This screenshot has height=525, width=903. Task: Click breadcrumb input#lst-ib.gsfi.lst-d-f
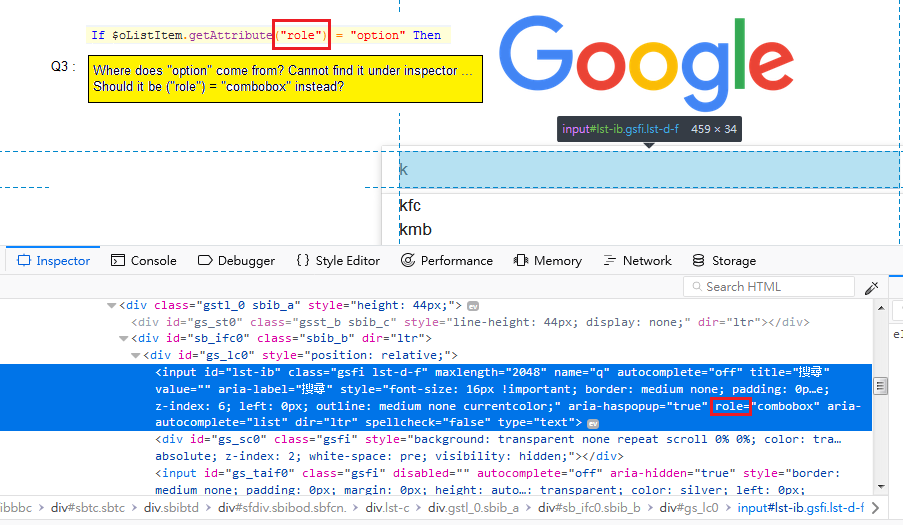click(x=801, y=508)
